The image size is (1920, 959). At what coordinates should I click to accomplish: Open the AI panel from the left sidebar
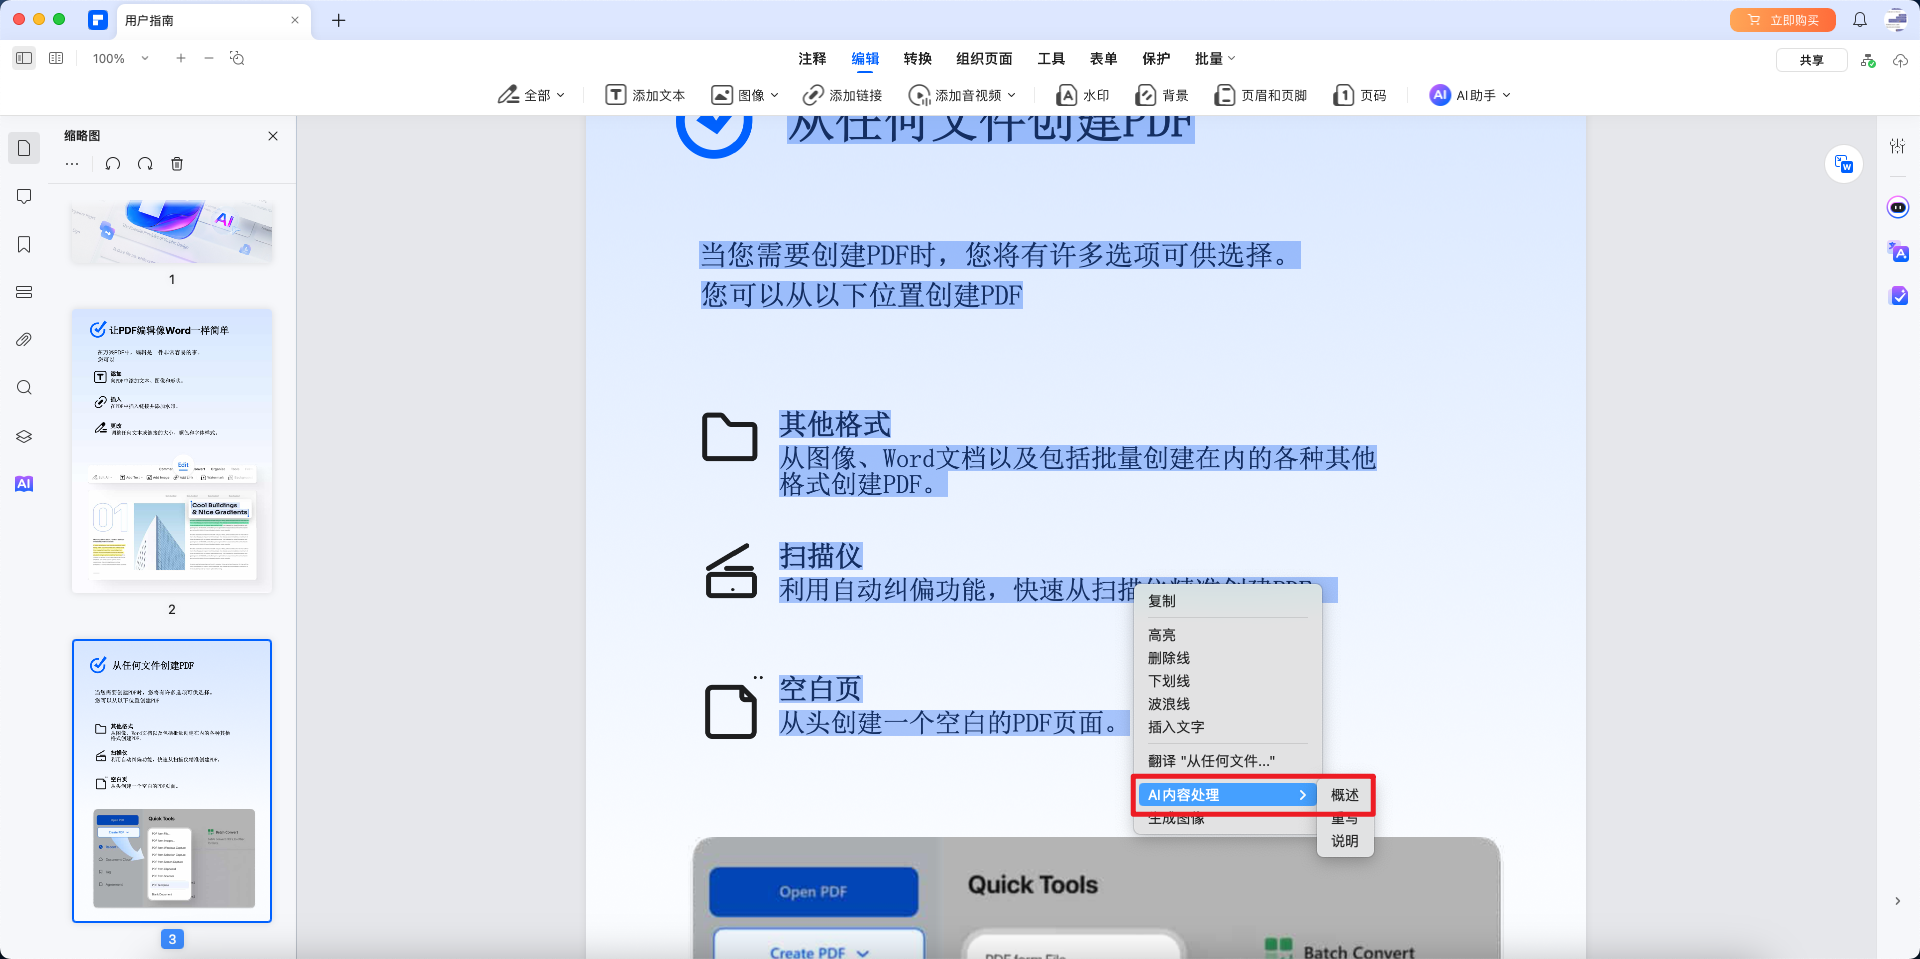24,484
